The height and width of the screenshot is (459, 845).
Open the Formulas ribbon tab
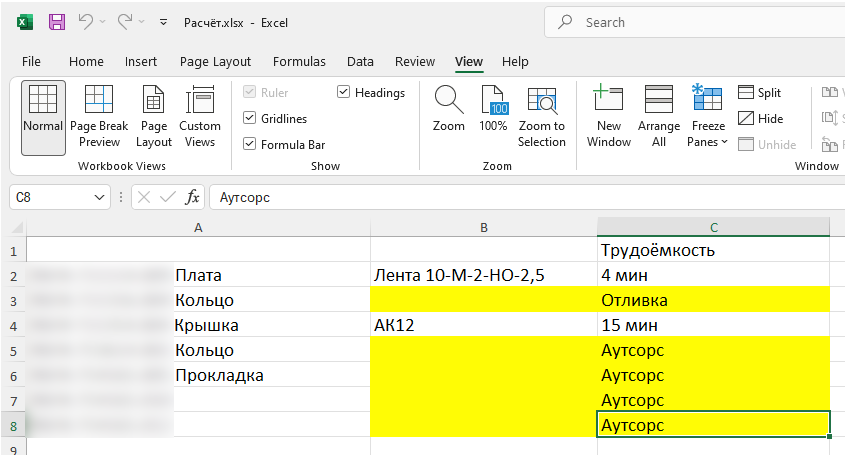click(x=299, y=62)
